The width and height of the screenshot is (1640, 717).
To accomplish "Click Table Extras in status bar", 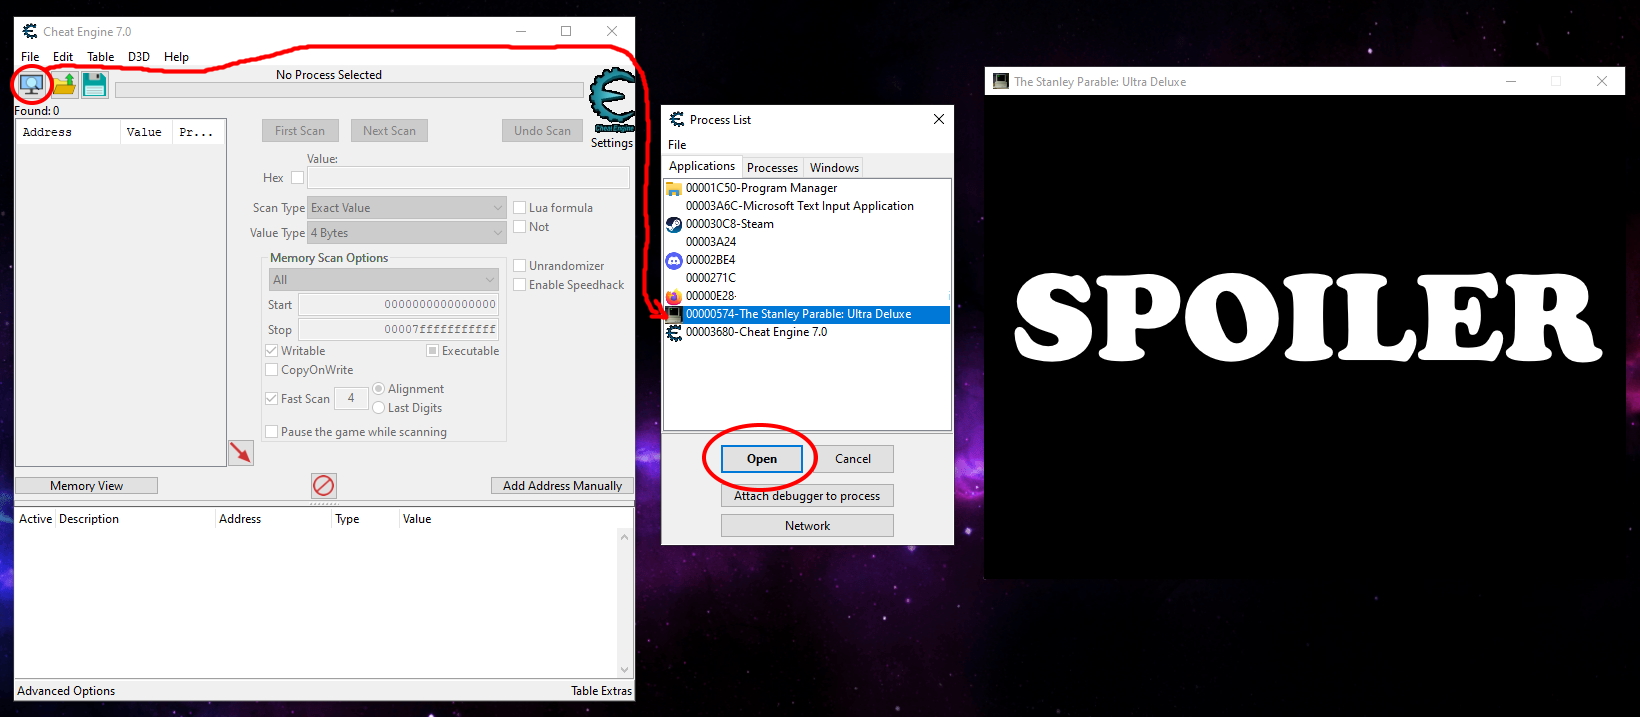I will pyautogui.click(x=601, y=691).
